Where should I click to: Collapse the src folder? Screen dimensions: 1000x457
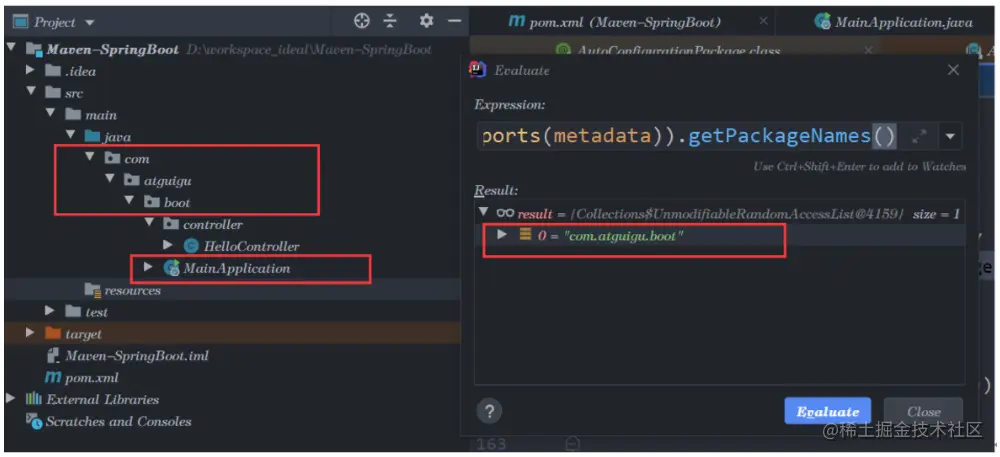coord(31,92)
